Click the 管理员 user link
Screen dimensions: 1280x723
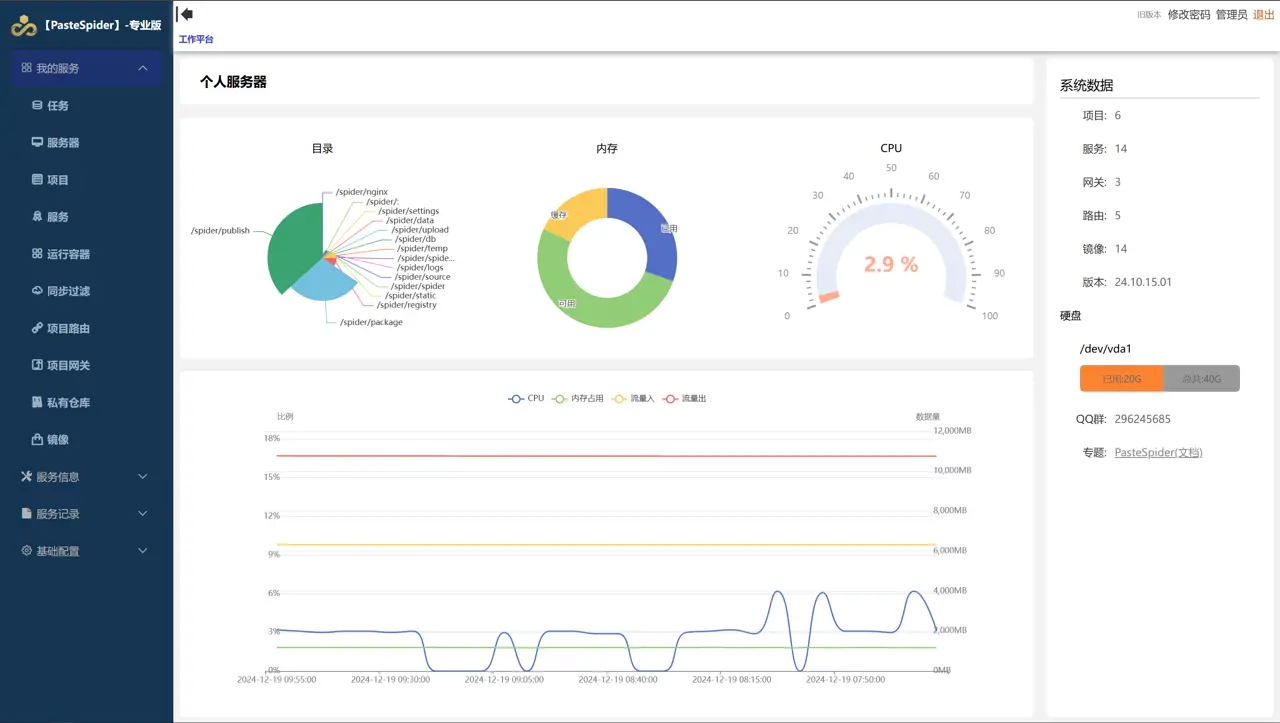1232,15
